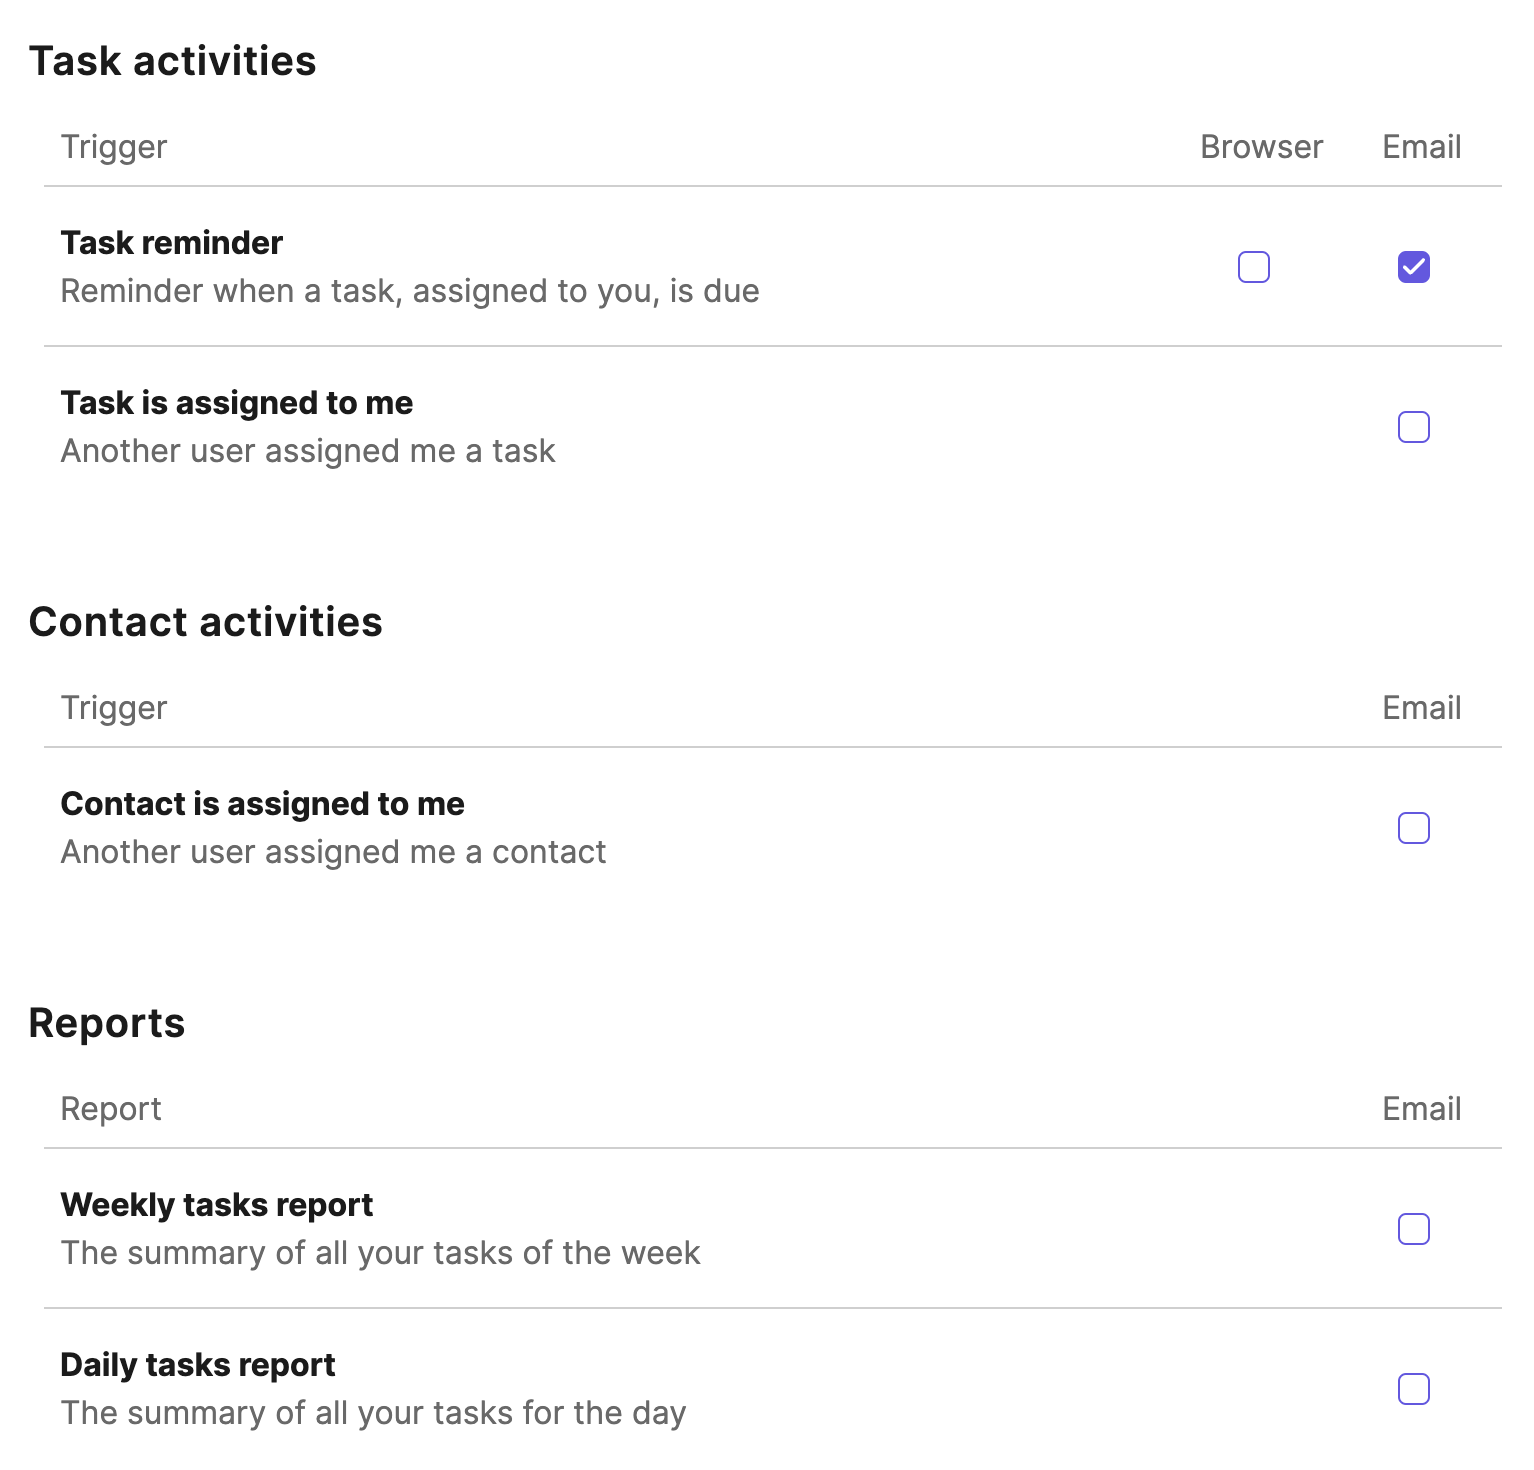Enable Browser notification for Task reminder
1534x1470 pixels.
point(1253,267)
